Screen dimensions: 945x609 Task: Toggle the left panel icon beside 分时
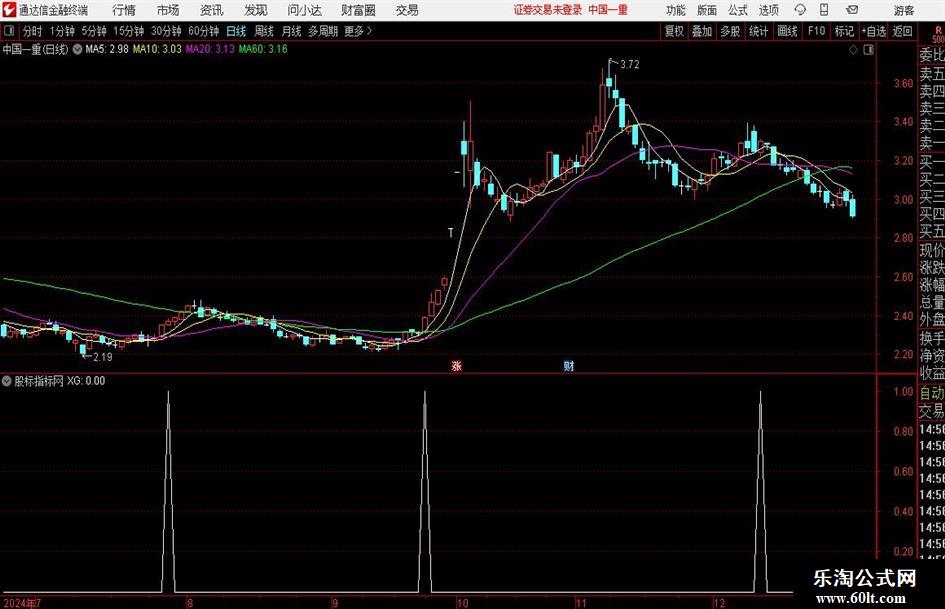point(9,31)
